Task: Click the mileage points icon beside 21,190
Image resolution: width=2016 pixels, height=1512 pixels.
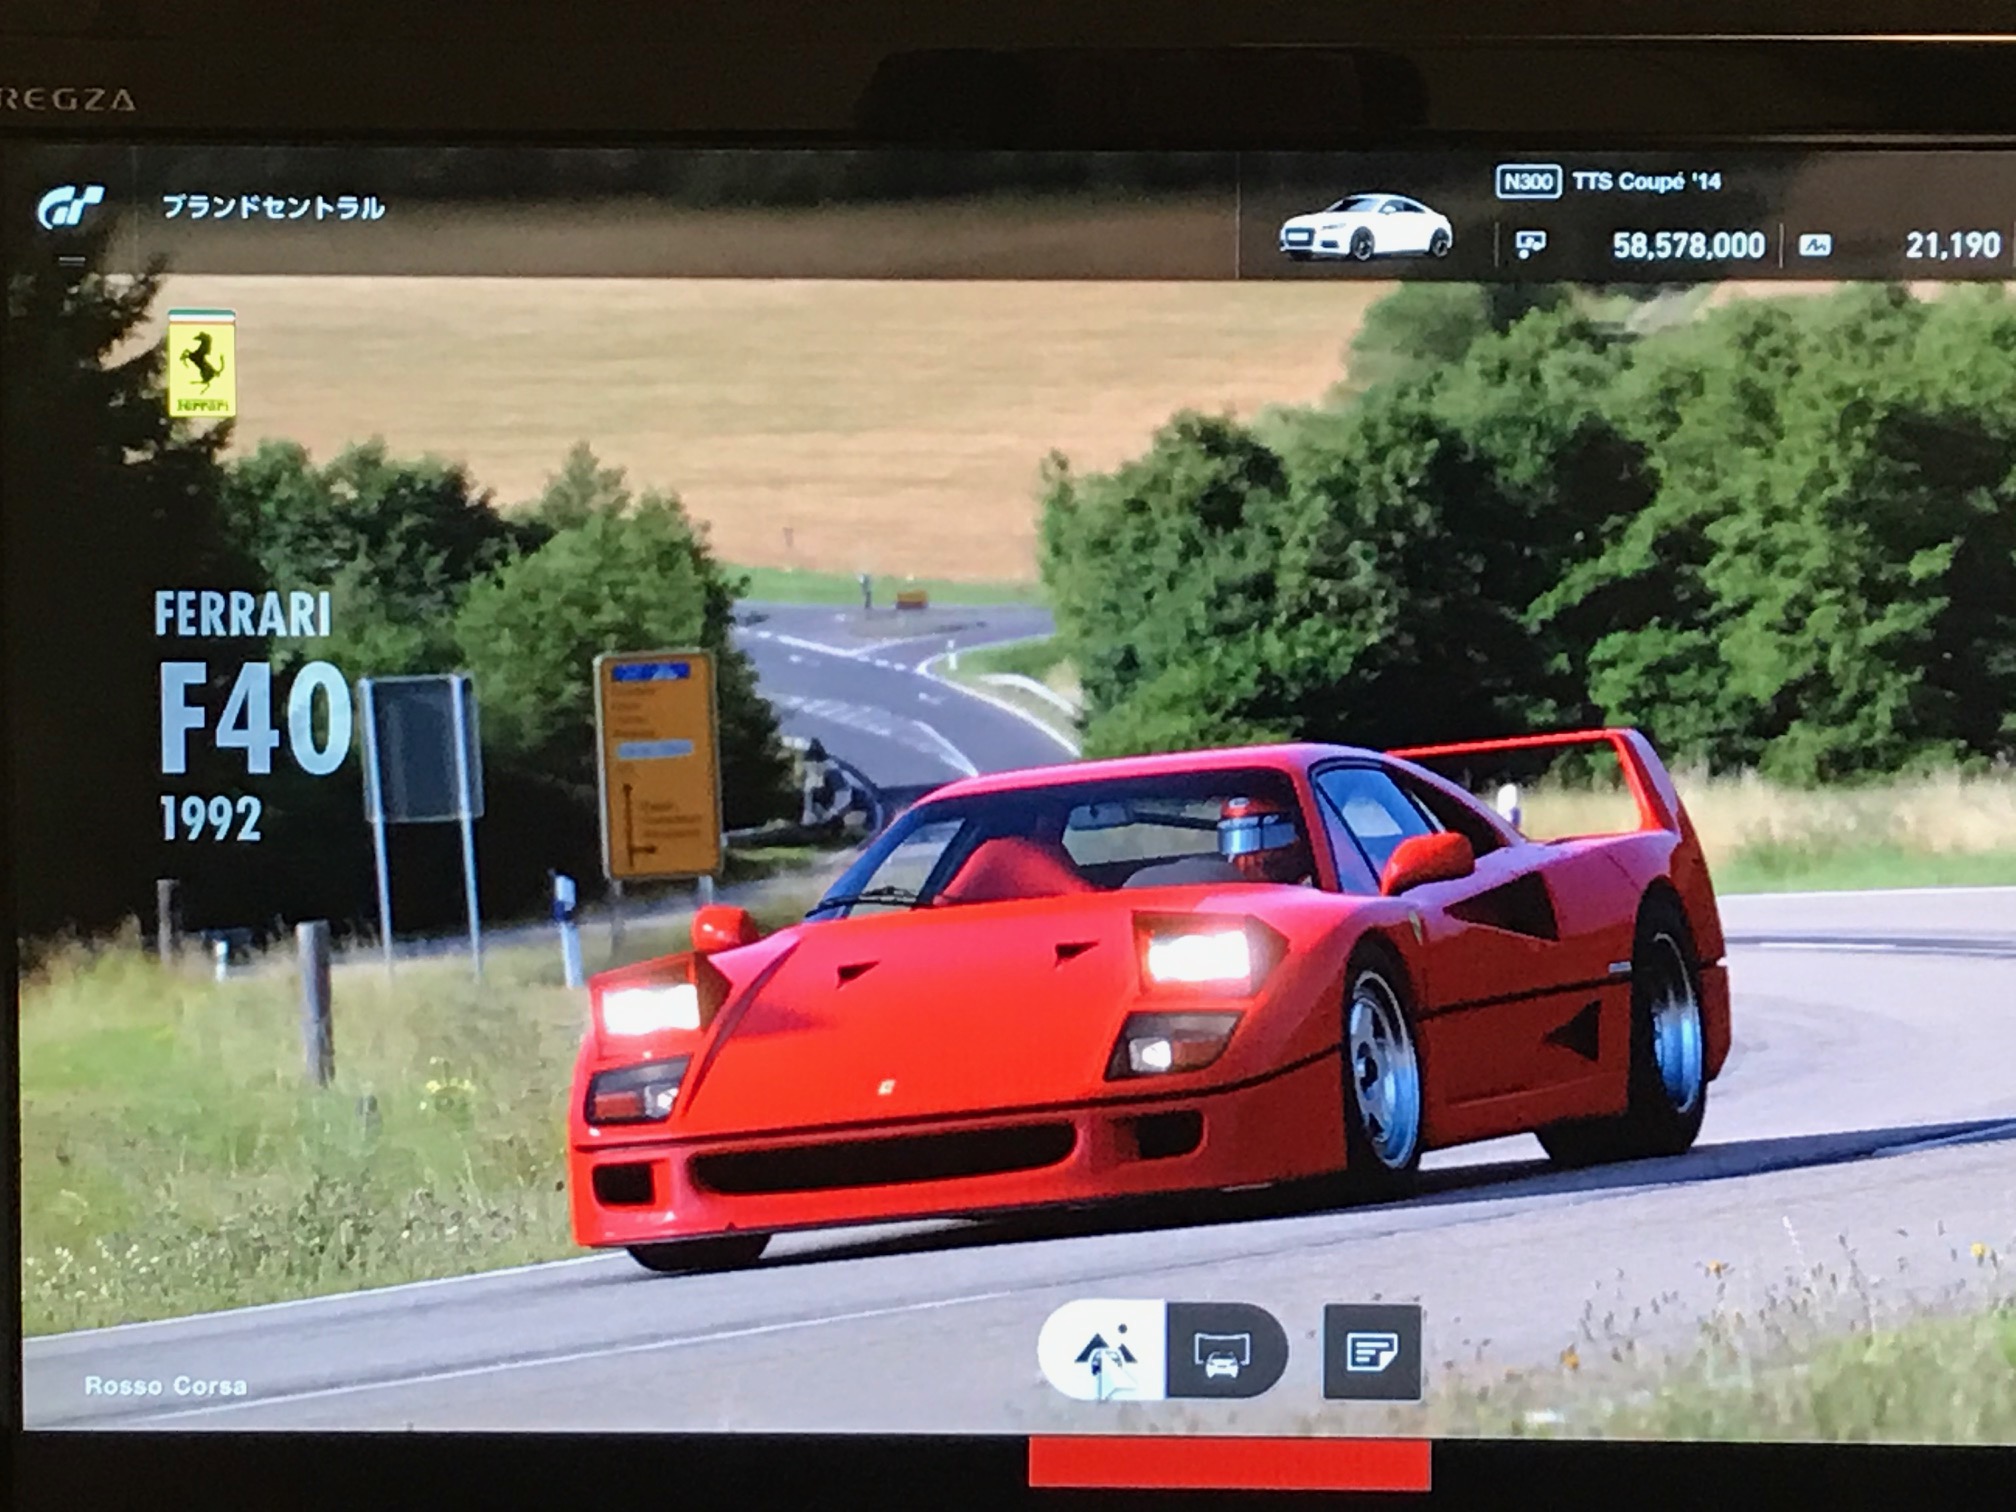Action: pyautogui.click(x=1816, y=245)
